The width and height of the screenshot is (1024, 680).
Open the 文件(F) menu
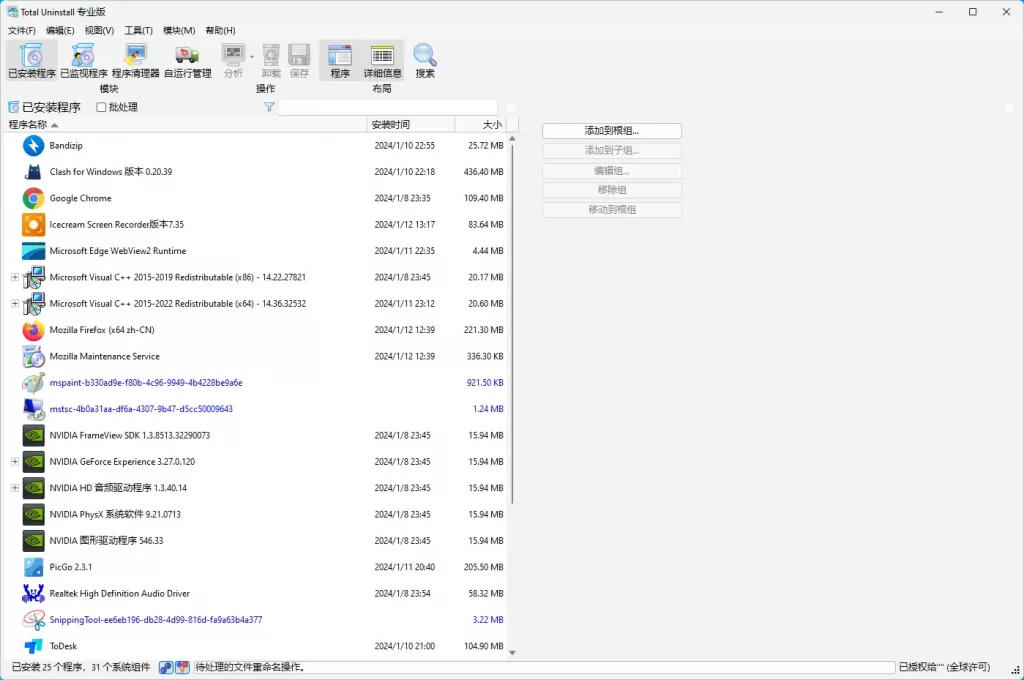[x=22, y=31]
